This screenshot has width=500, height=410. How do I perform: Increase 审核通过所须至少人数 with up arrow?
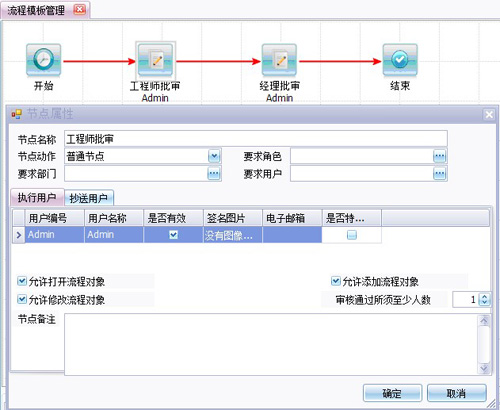(x=484, y=296)
